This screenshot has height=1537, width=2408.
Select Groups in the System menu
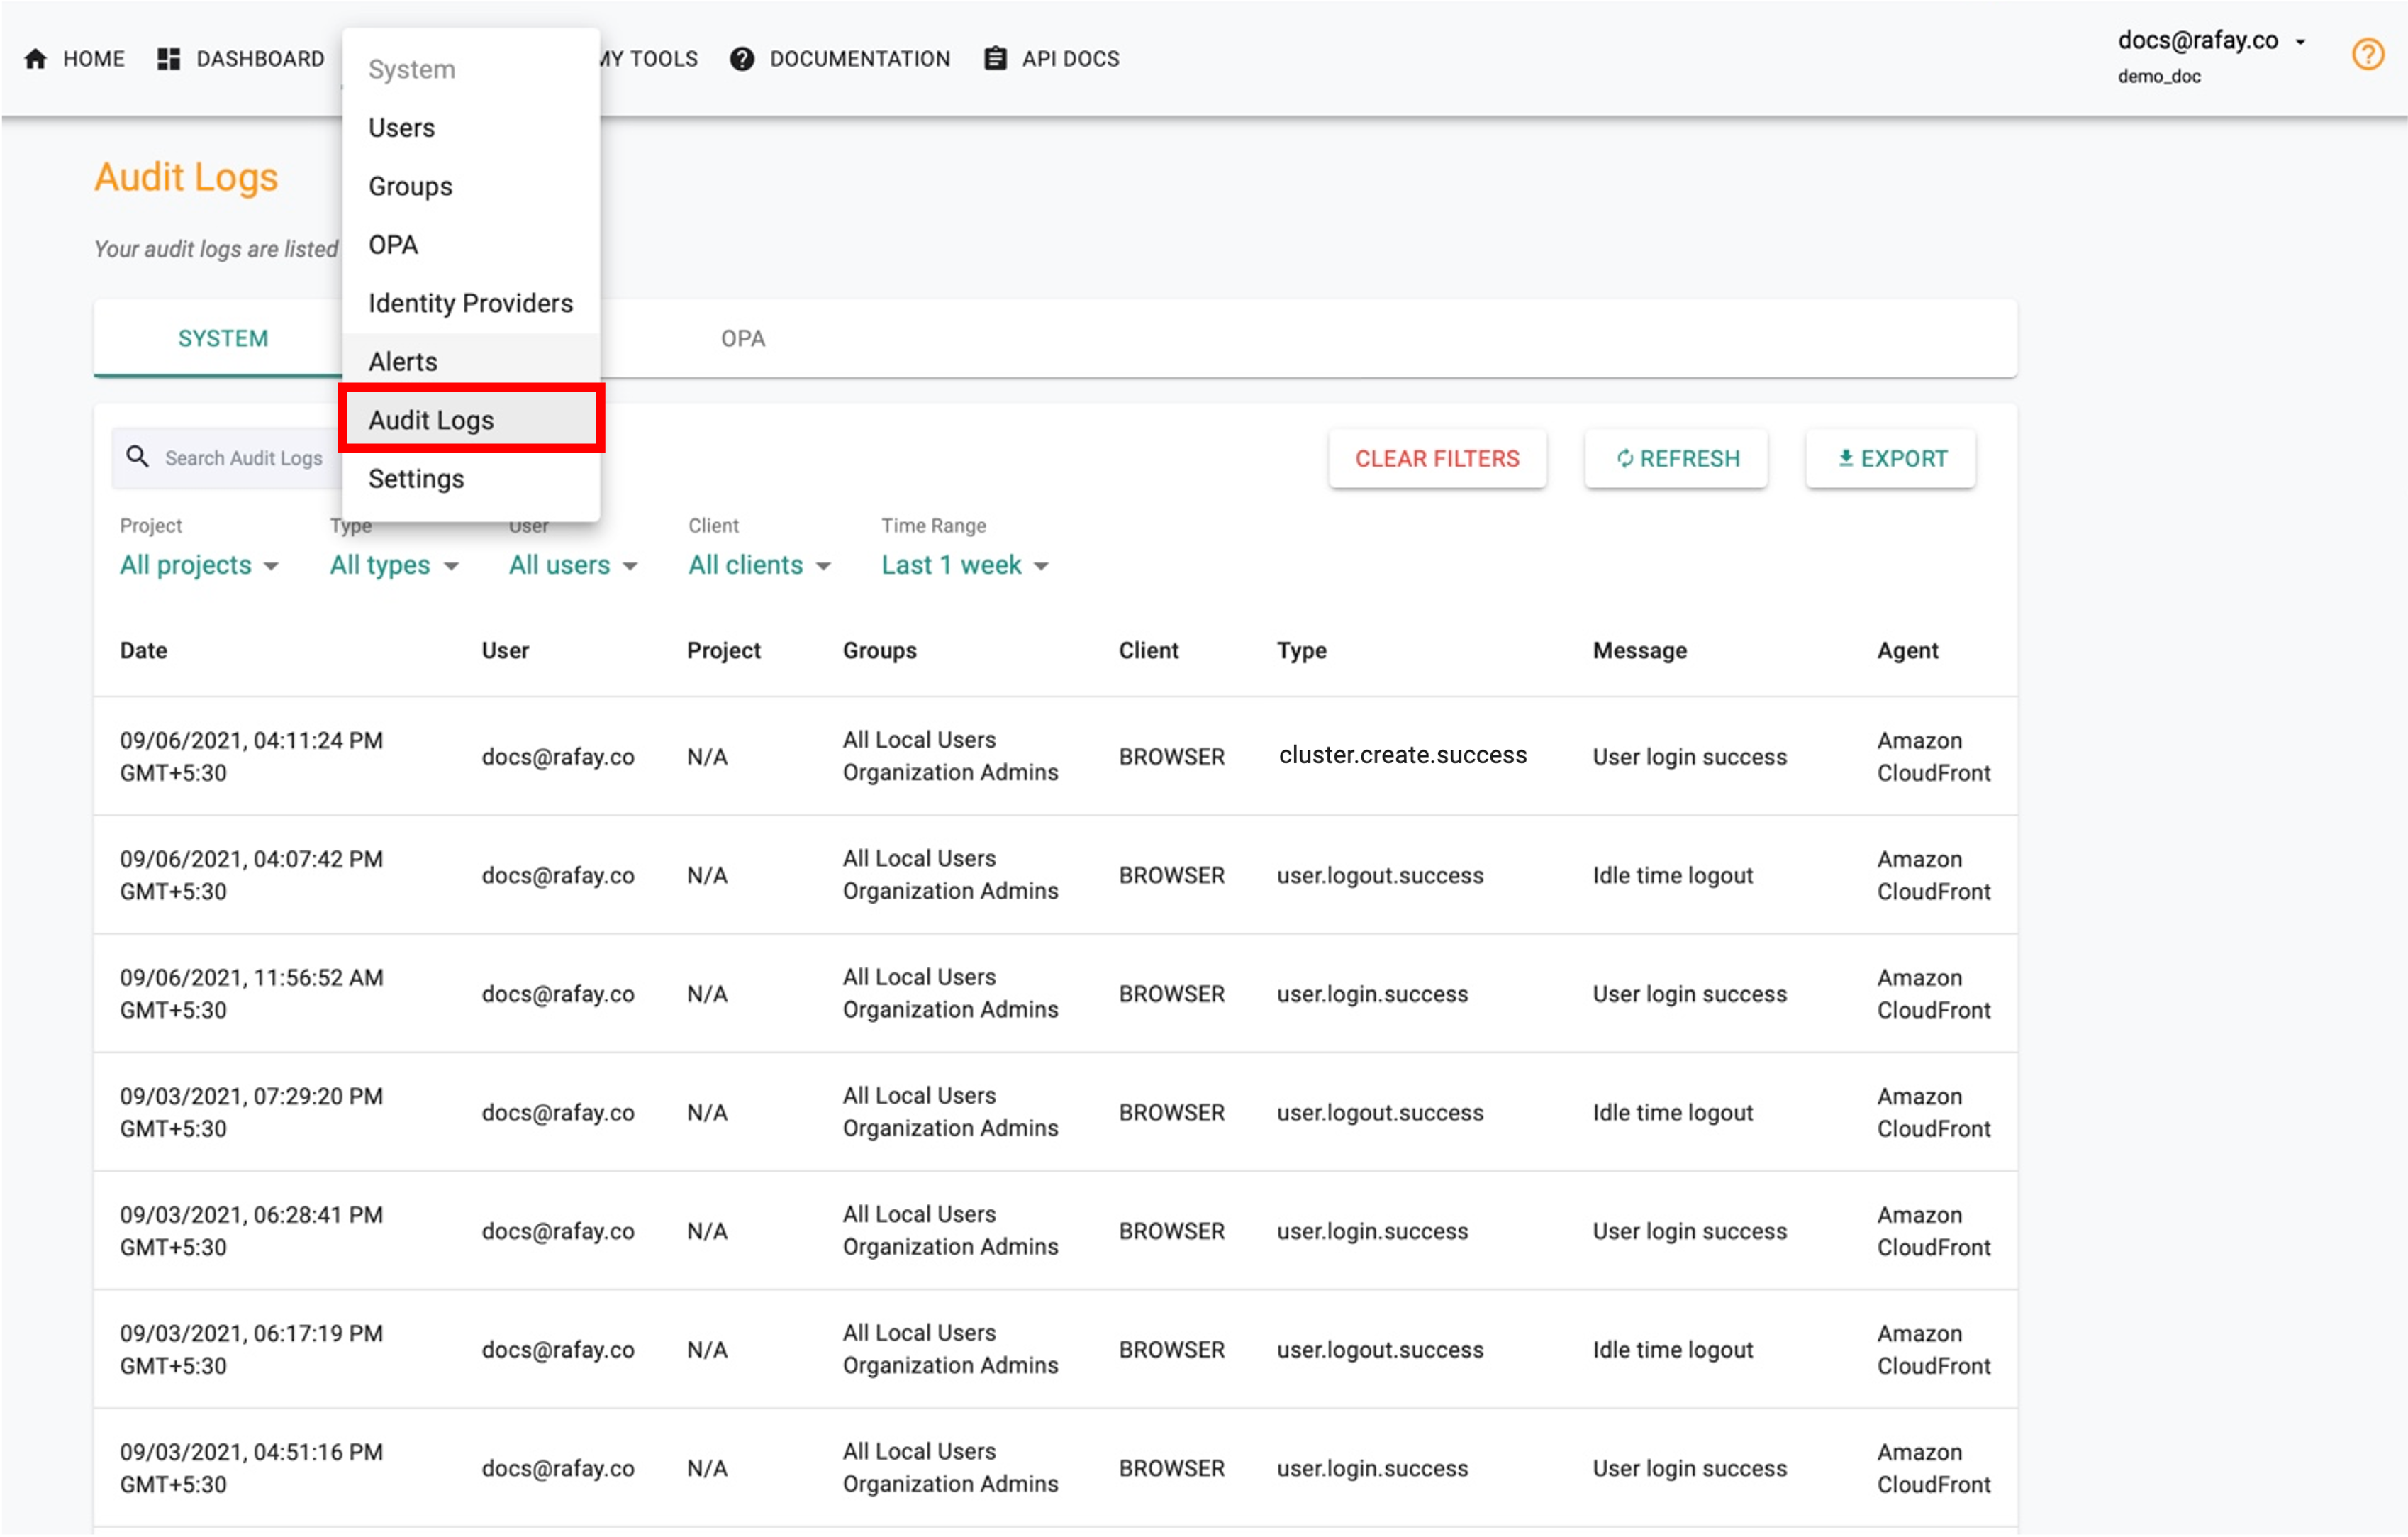pyautogui.click(x=471, y=187)
